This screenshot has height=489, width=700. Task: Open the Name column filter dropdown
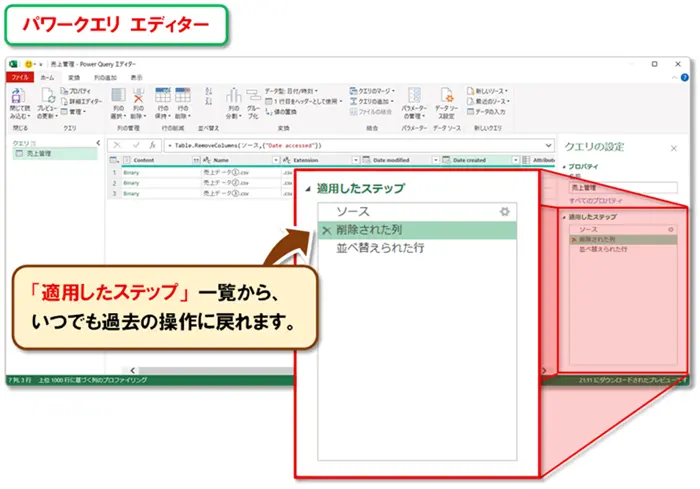276,160
